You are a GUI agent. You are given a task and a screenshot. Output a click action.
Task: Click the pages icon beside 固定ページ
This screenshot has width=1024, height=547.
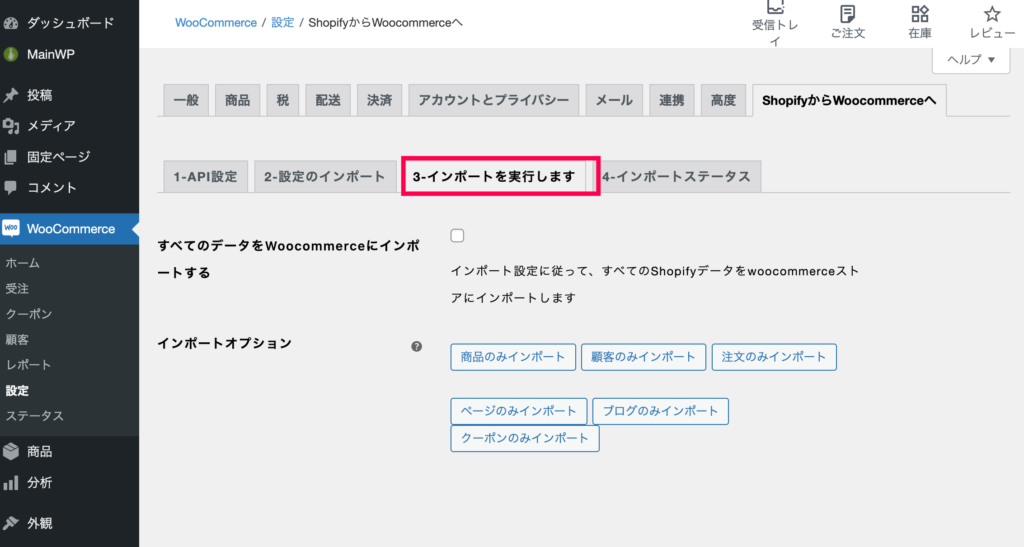pyautogui.click(x=10, y=157)
